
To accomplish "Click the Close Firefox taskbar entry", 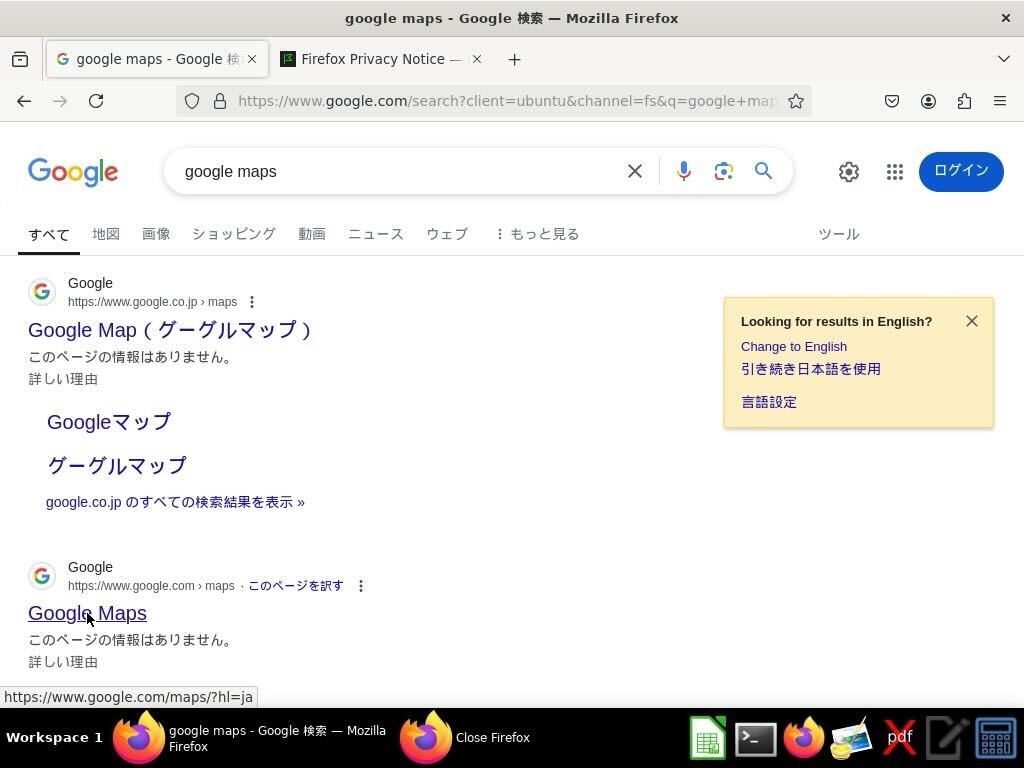I will coord(465,738).
